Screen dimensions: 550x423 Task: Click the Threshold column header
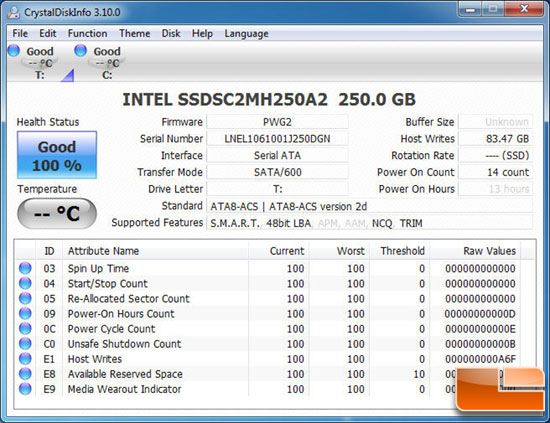(x=400, y=251)
